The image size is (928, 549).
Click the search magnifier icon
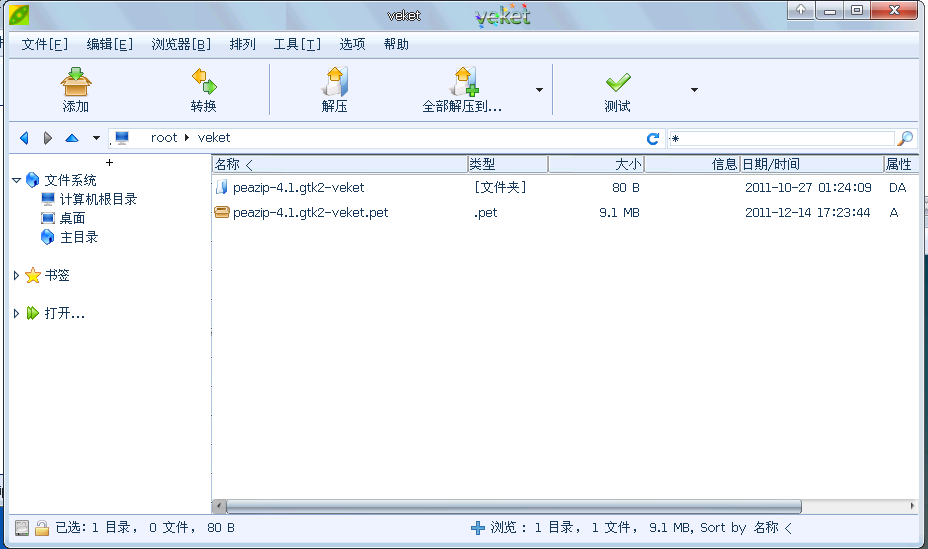tap(906, 138)
